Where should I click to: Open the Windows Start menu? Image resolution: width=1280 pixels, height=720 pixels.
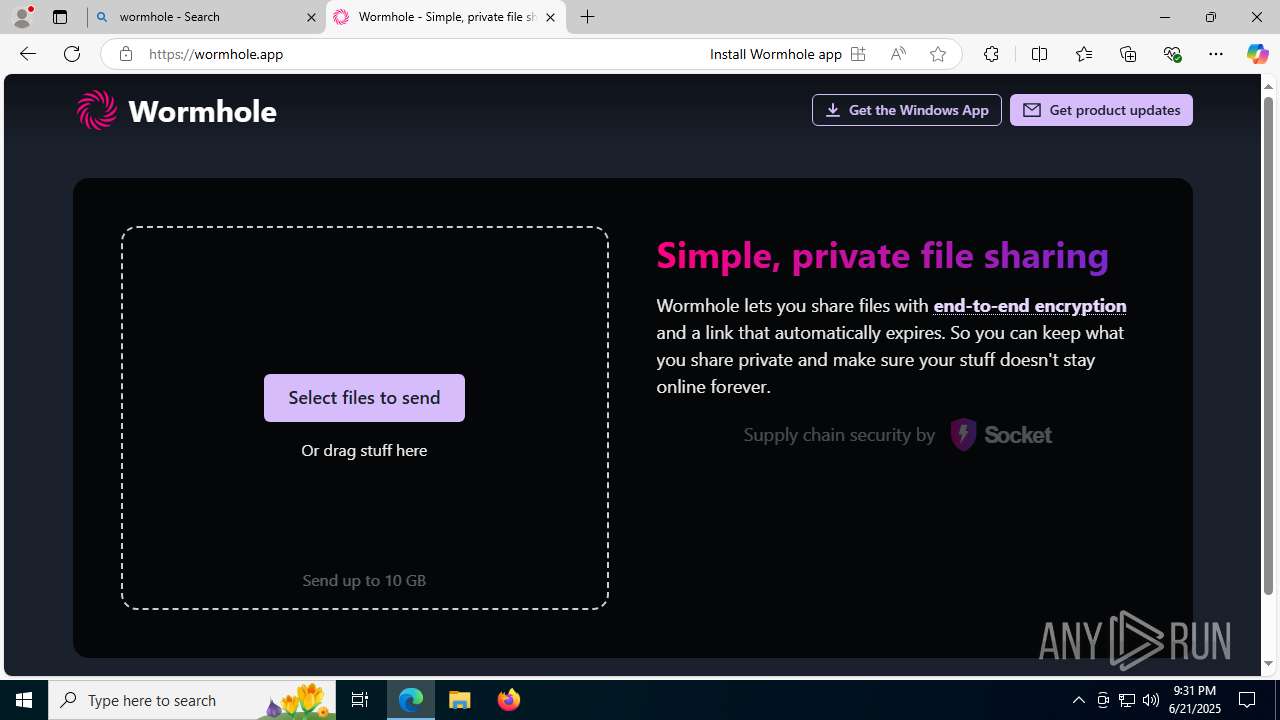pyautogui.click(x=24, y=700)
